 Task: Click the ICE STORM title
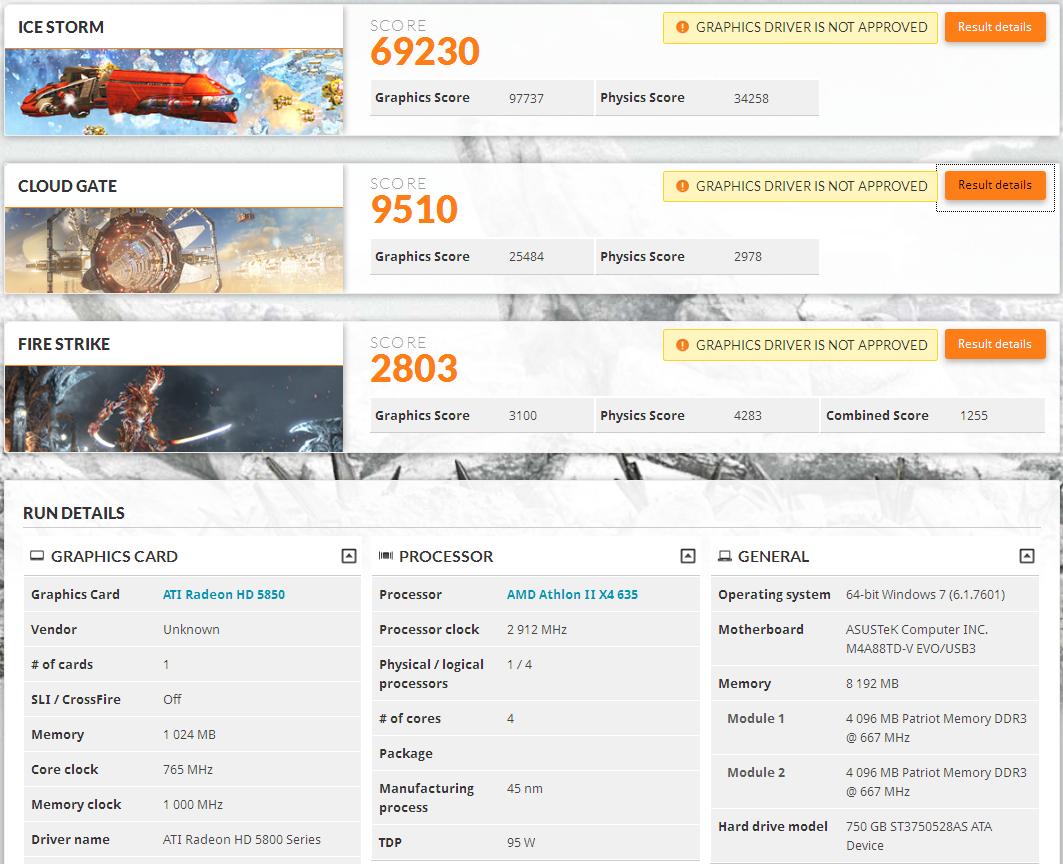point(61,27)
